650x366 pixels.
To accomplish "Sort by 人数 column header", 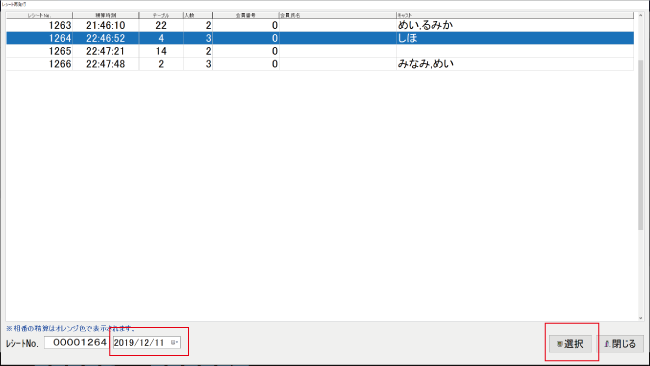I will (198, 15).
